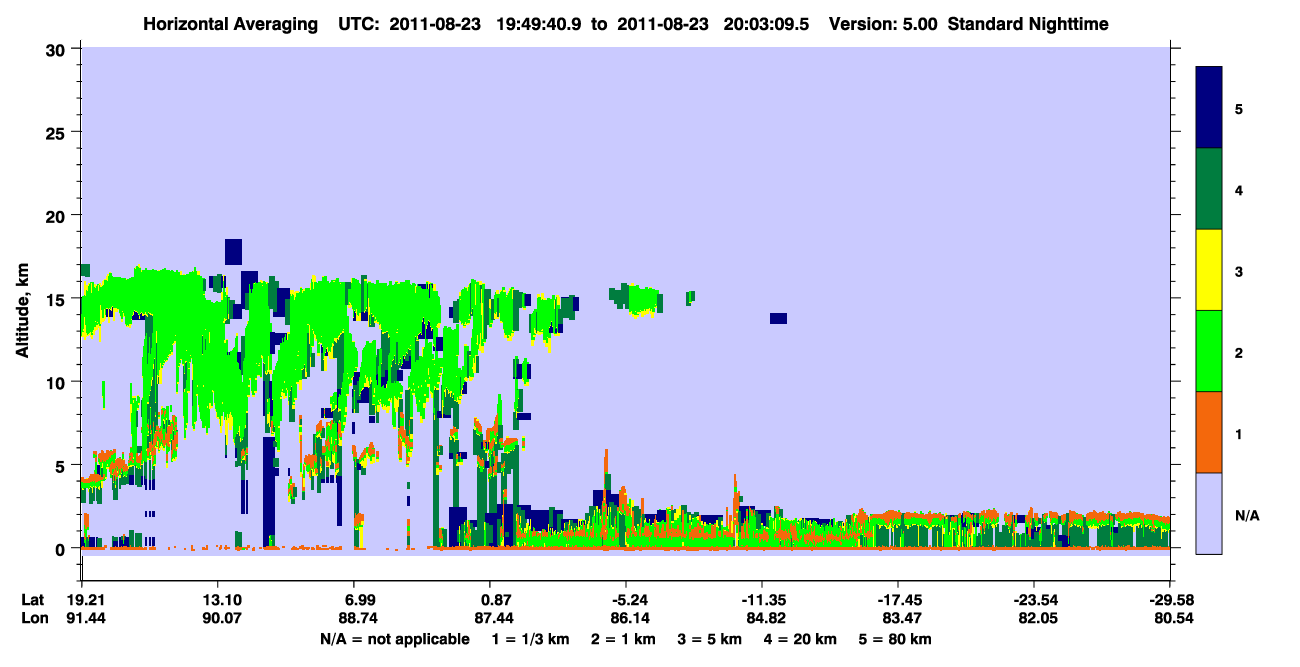Click latitude value 13.10
1300x667 pixels.
[217, 600]
